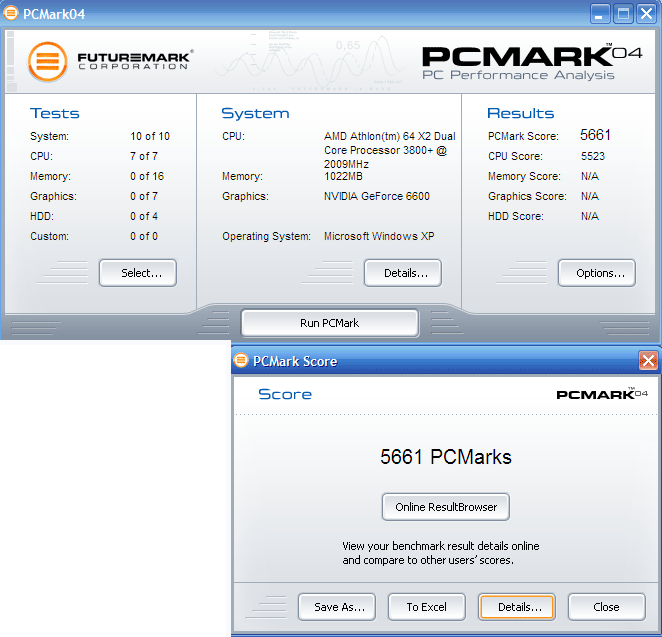Click the 'HDD Score:' label
Screen dimensions: 662x637
[x=515, y=216]
